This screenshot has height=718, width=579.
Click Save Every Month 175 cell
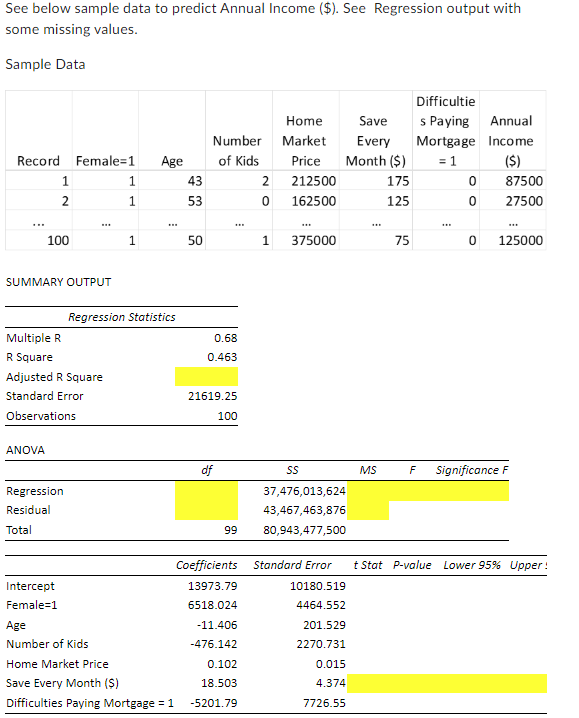pos(398,181)
